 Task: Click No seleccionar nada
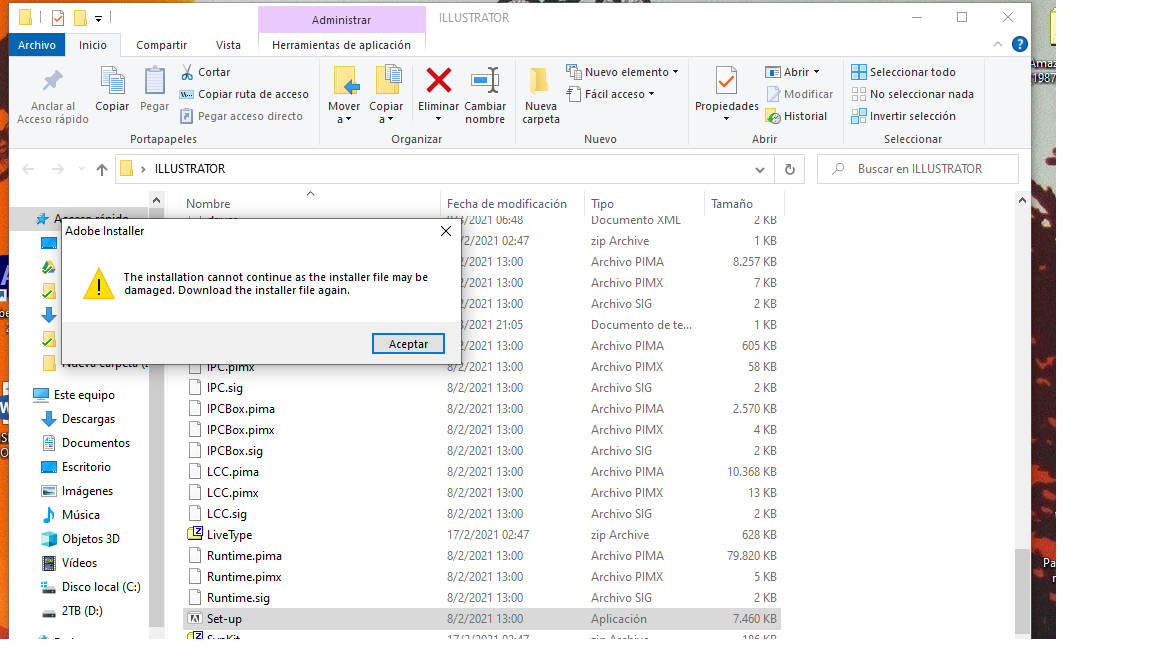pos(912,94)
